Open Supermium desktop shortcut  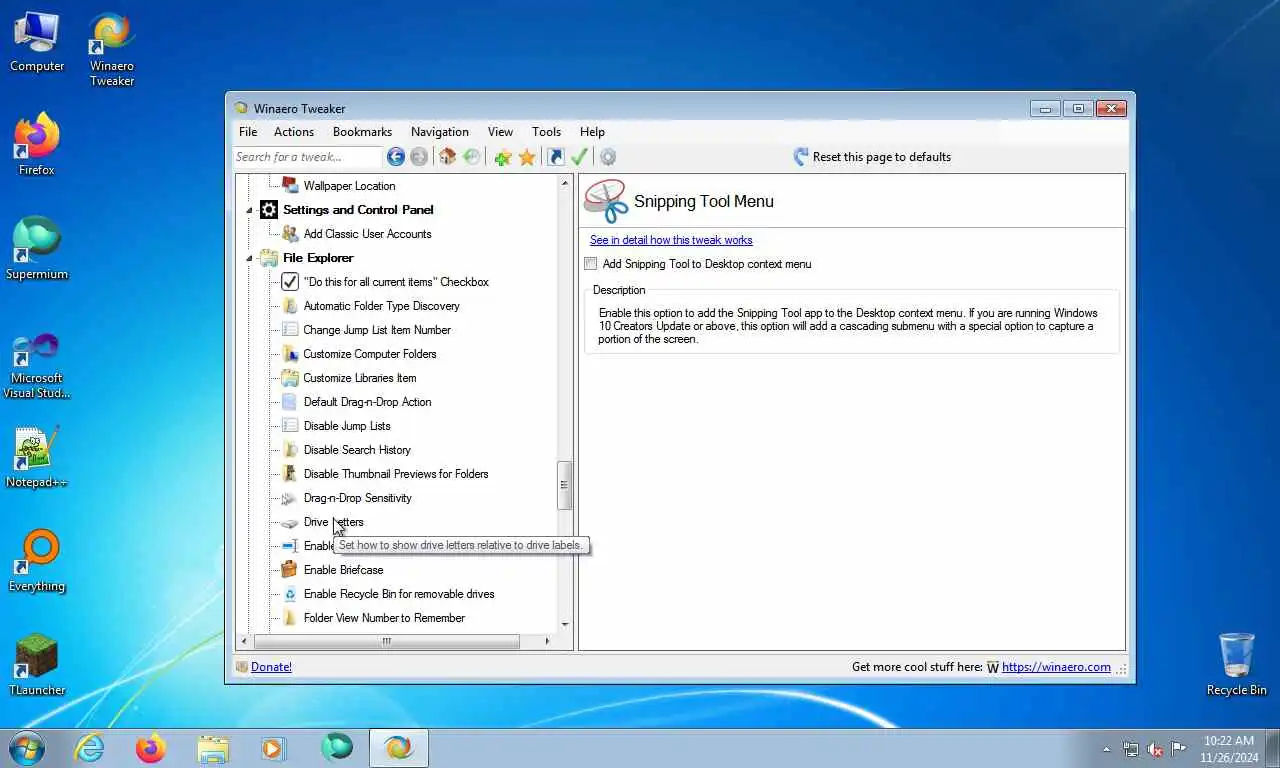[37, 248]
